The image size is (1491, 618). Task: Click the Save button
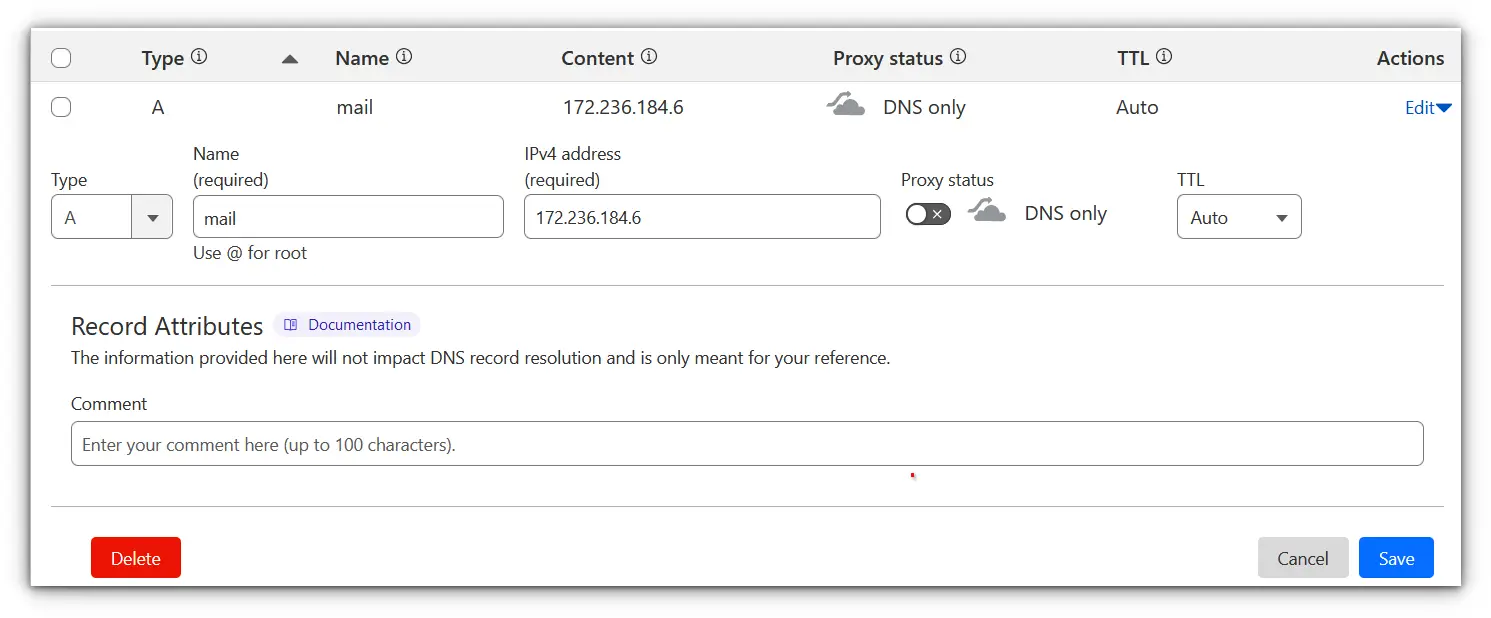pyautogui.click(x=1396, y=557)
